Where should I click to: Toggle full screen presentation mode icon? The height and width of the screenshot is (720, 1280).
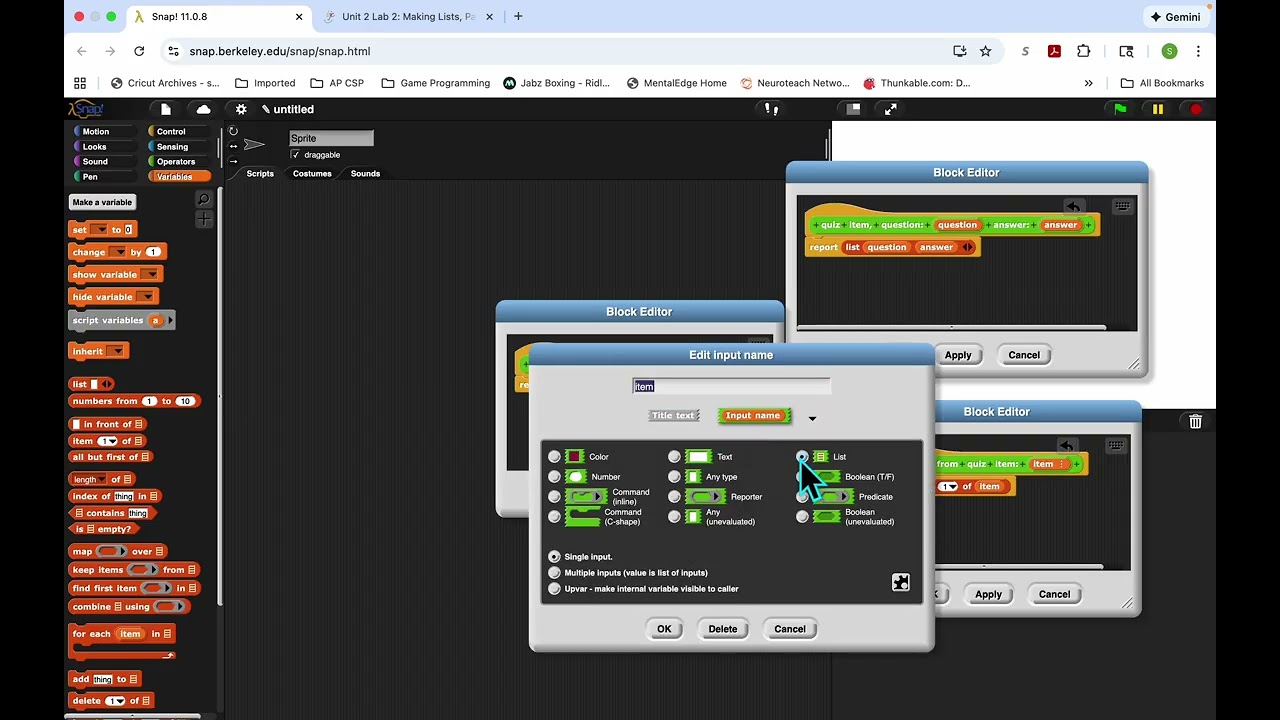890,109
